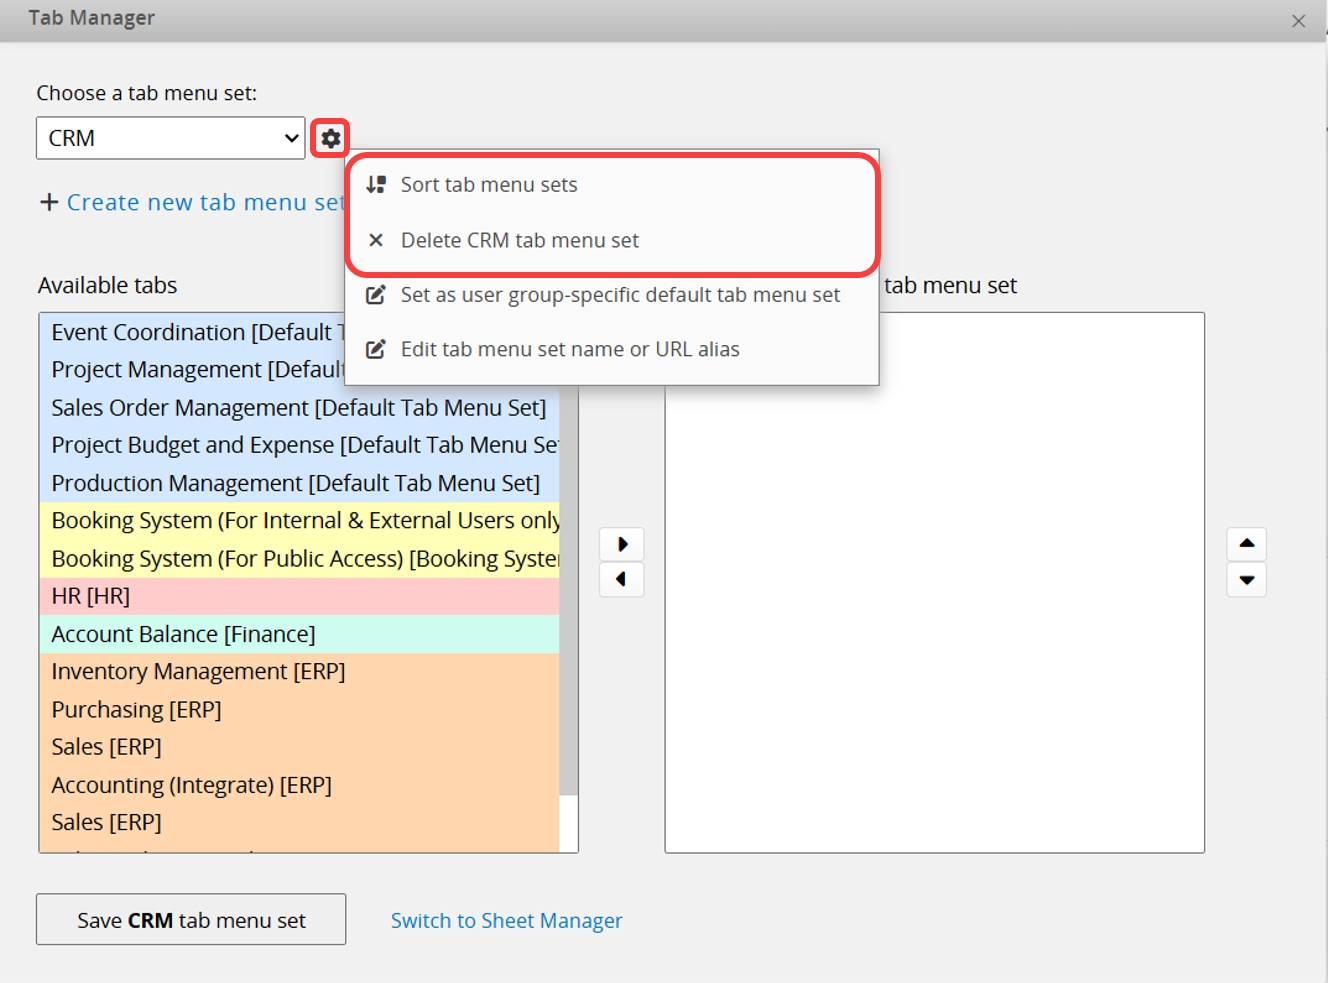Screen dimensions: 1328x983
Task: Pick Inventory Management [ERP] from available tabs
Action: pyautogui.click(x=198, y=672)
